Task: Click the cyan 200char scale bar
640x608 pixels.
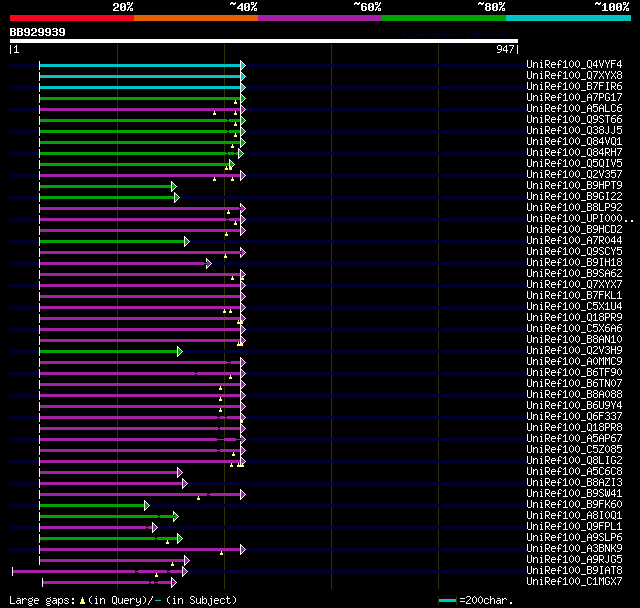Action: pyautogui.click(x=447, y=600)
